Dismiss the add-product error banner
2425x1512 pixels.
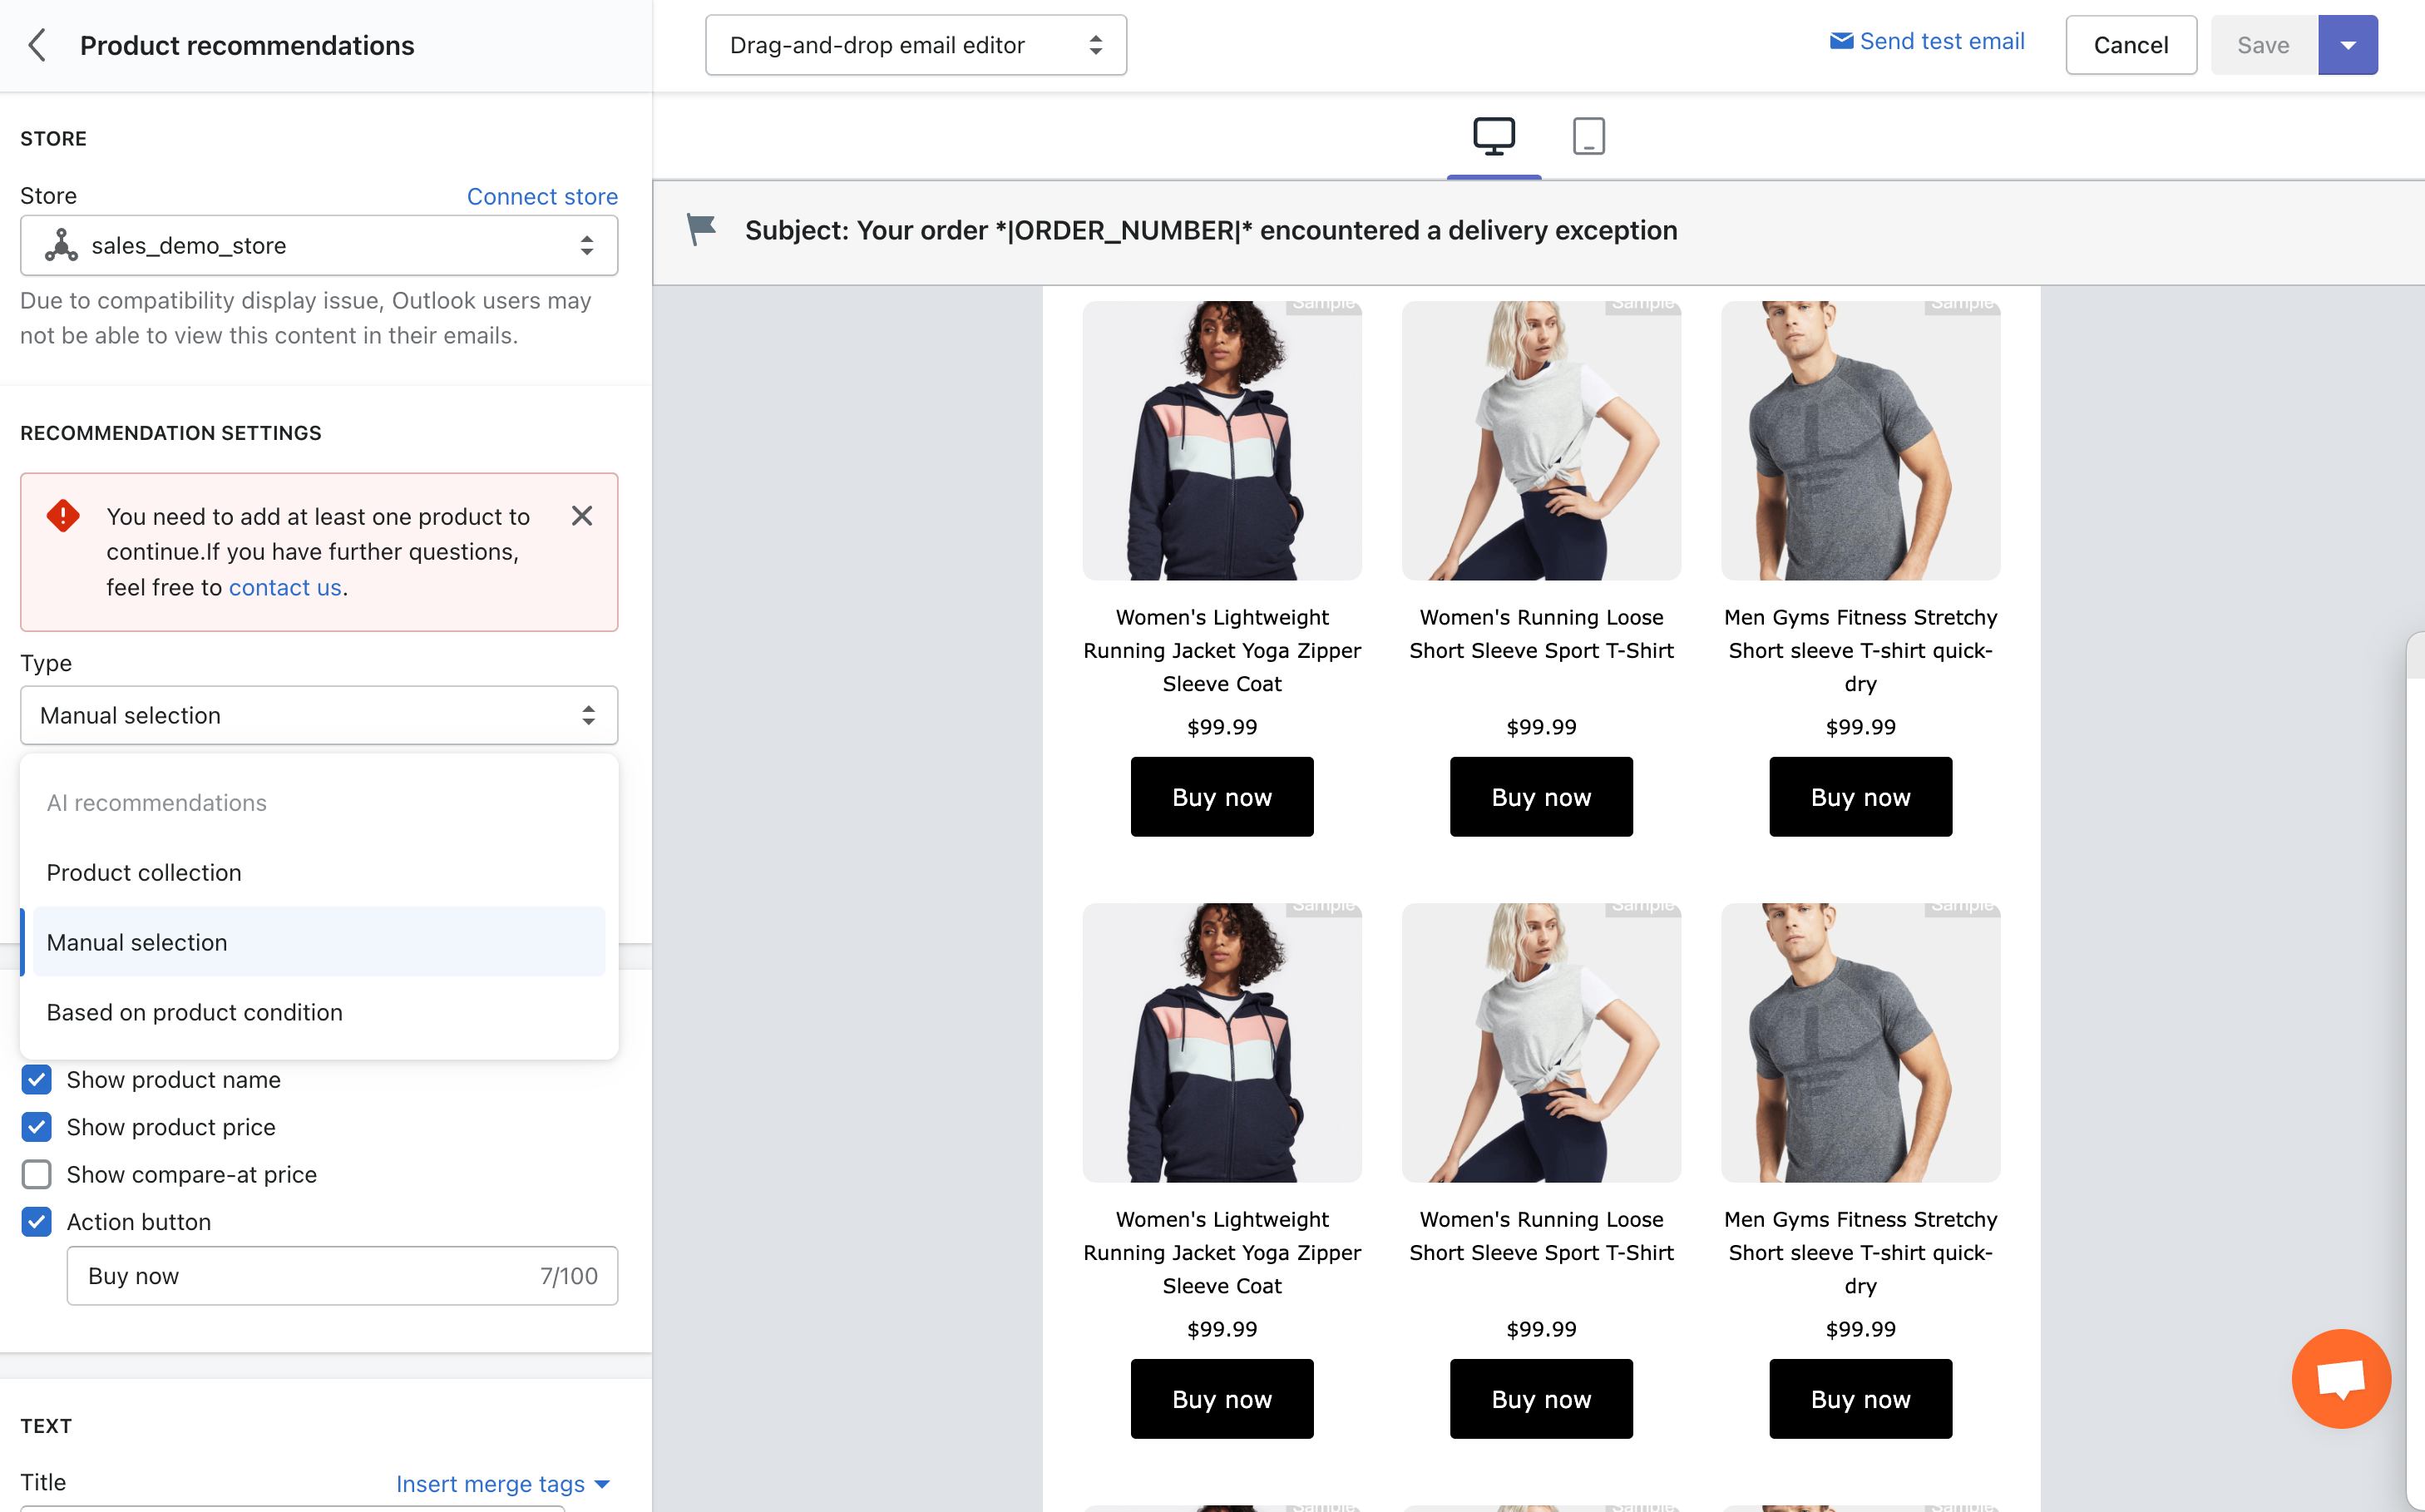coord(582,516)
